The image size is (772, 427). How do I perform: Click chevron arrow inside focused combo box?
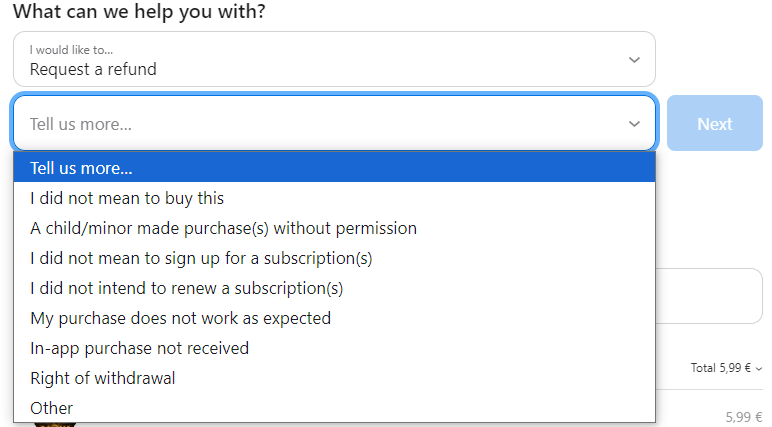pyautogui.click(x=634, y=124)
